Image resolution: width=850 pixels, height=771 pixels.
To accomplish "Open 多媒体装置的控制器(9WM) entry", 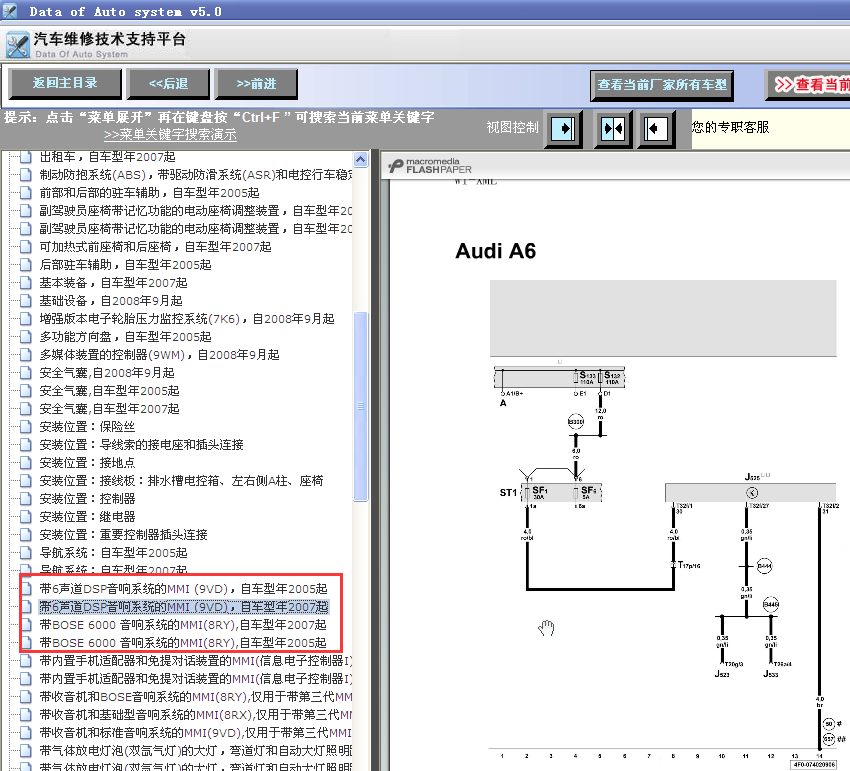I will coord(159,355).
